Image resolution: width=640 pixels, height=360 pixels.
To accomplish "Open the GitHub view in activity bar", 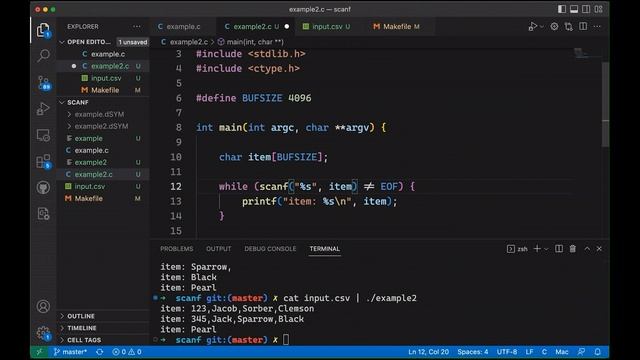I will (43, 188).
